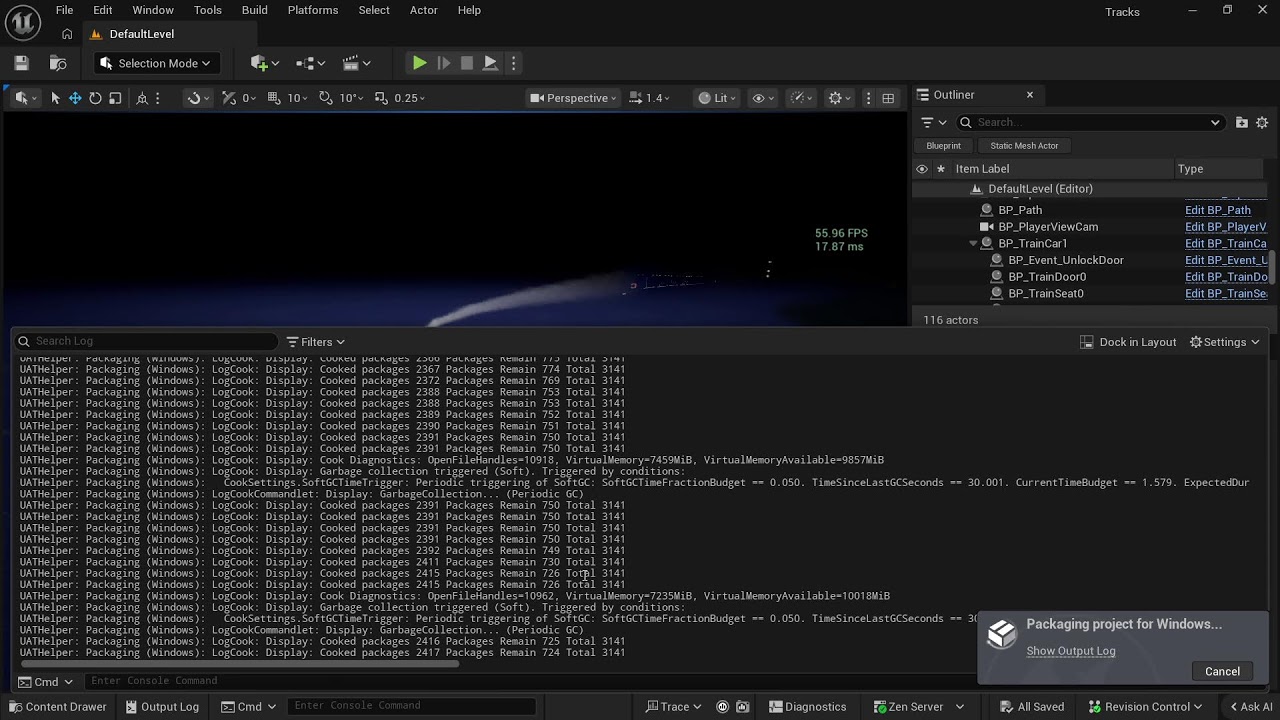Click the viewport layout grid icon
The width and height of the screenshot is (1280, 720).
(x=888, y=98)
